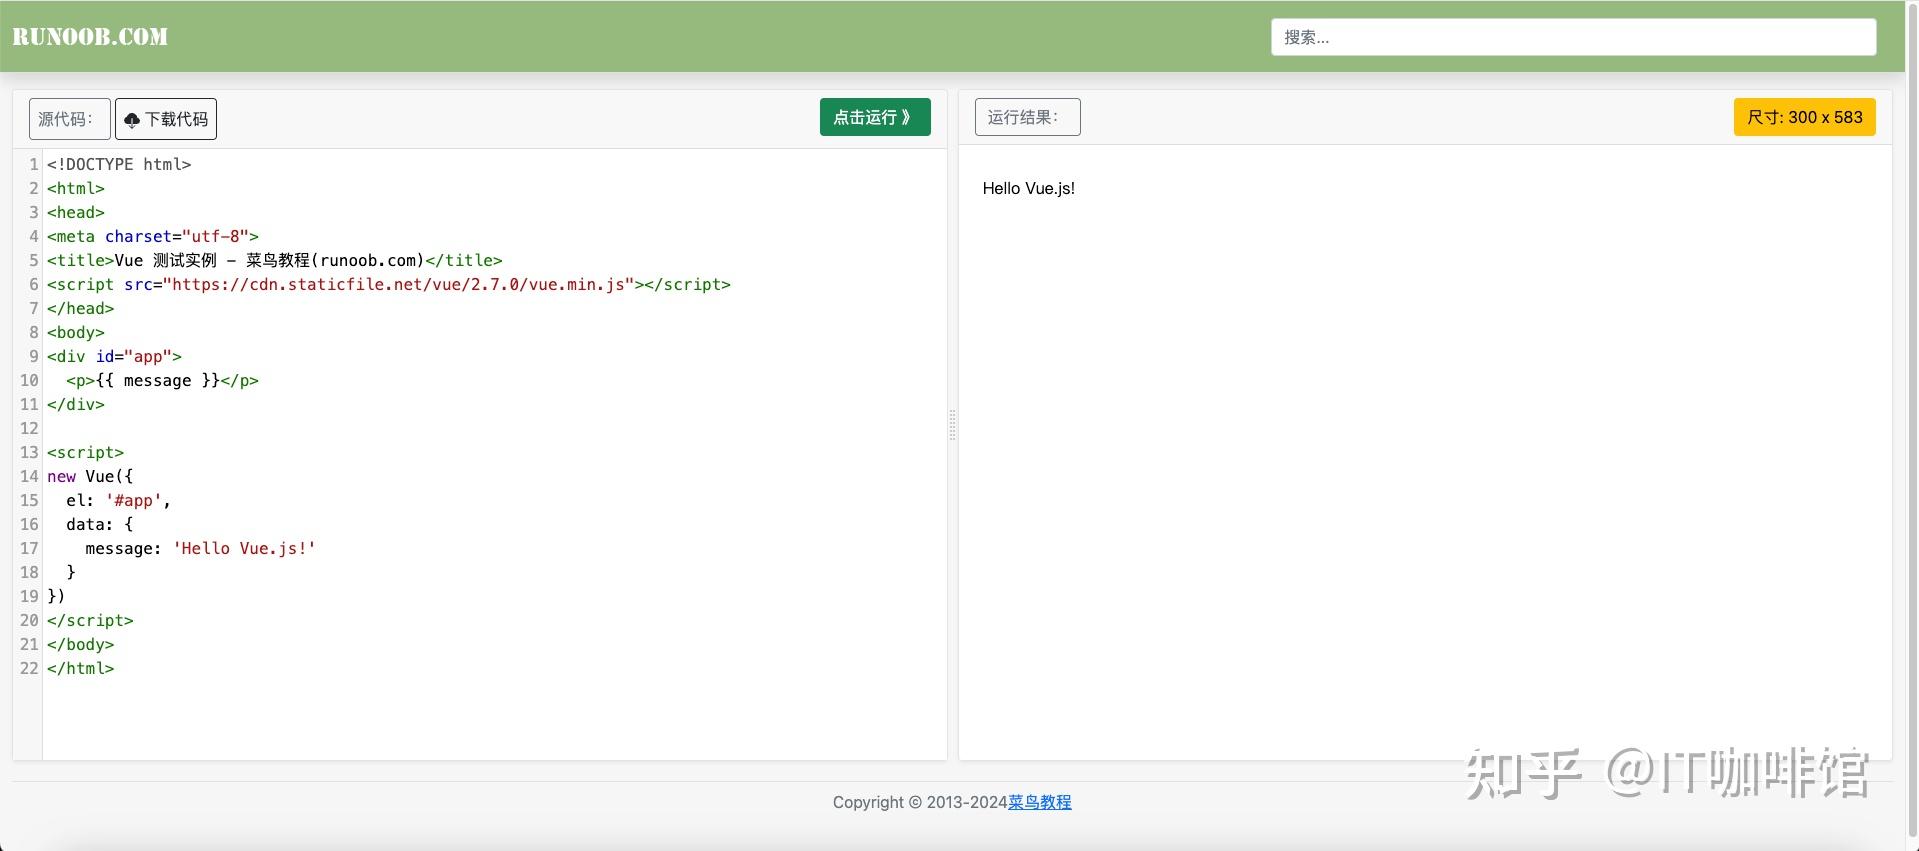The width and height of the screenshot is (1919, 851).
Task: Click the title line with Vue 测试实例
Action: pyautogui.click(x=275, y=260)
